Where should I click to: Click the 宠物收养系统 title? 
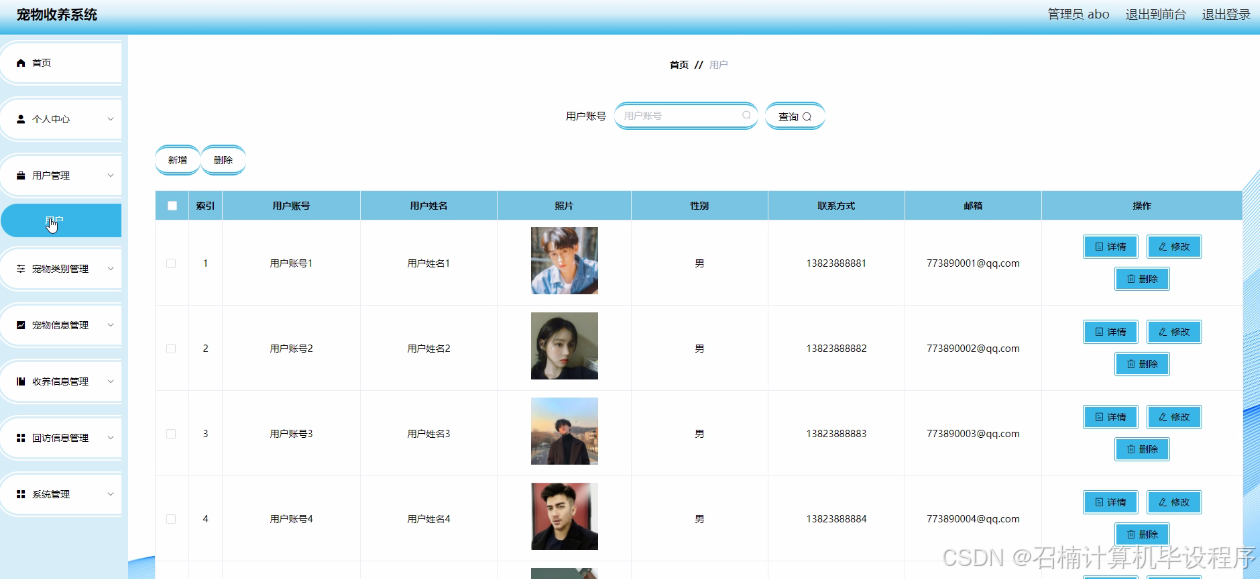57,15
